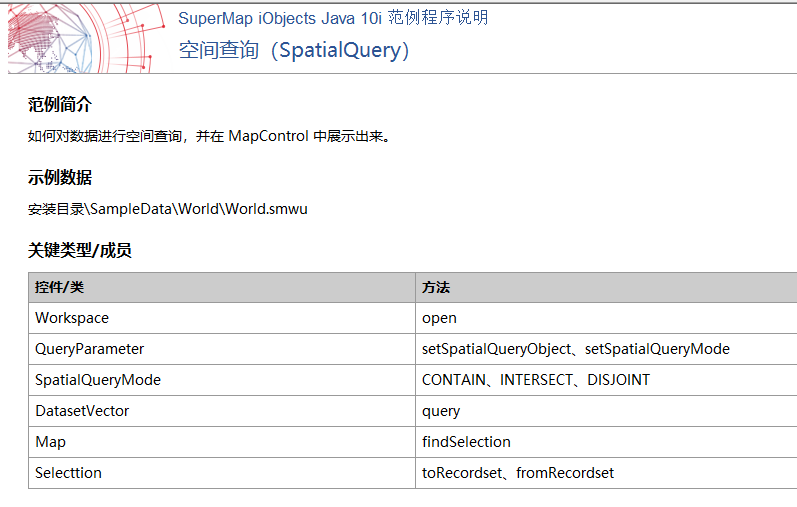The image size is (797, 507).
Task: Select the QueryParameter class cell
Action: tap(222, 349)
